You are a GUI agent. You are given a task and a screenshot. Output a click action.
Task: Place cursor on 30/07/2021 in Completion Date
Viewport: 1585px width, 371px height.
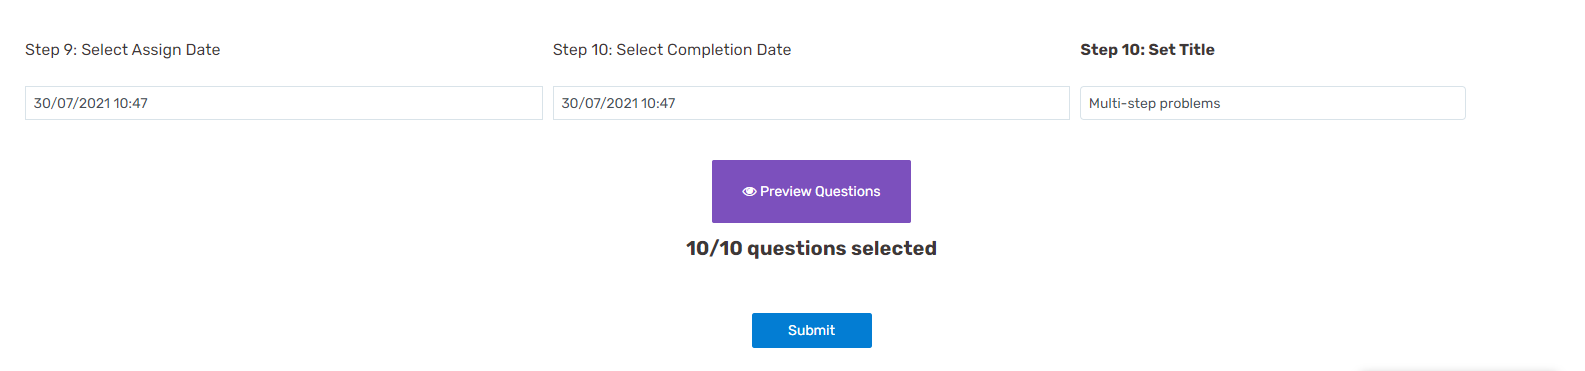tap(600, 103)
